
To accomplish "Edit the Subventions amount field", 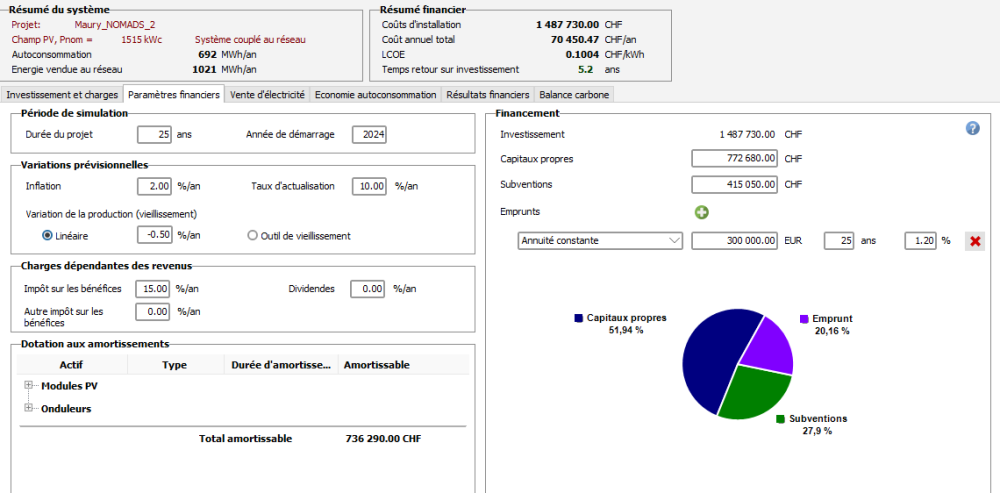I will point(734,185).
